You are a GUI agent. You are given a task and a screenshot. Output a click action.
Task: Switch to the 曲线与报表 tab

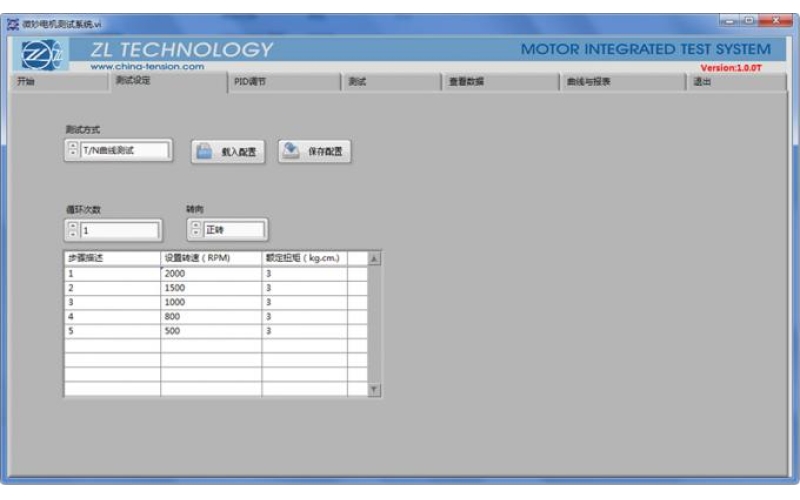click(623, 82)
